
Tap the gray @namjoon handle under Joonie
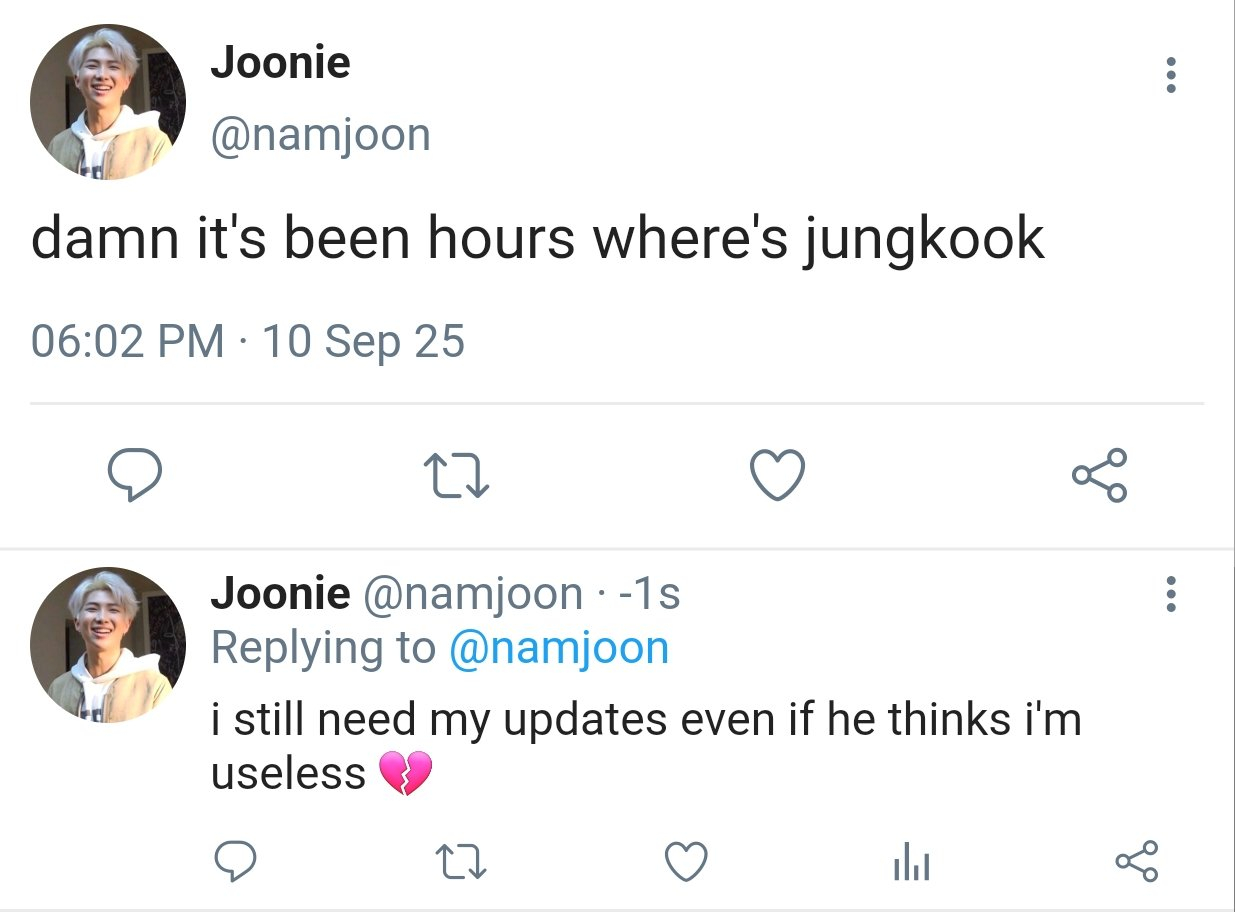pyautogui.click(x=320, y=134)
